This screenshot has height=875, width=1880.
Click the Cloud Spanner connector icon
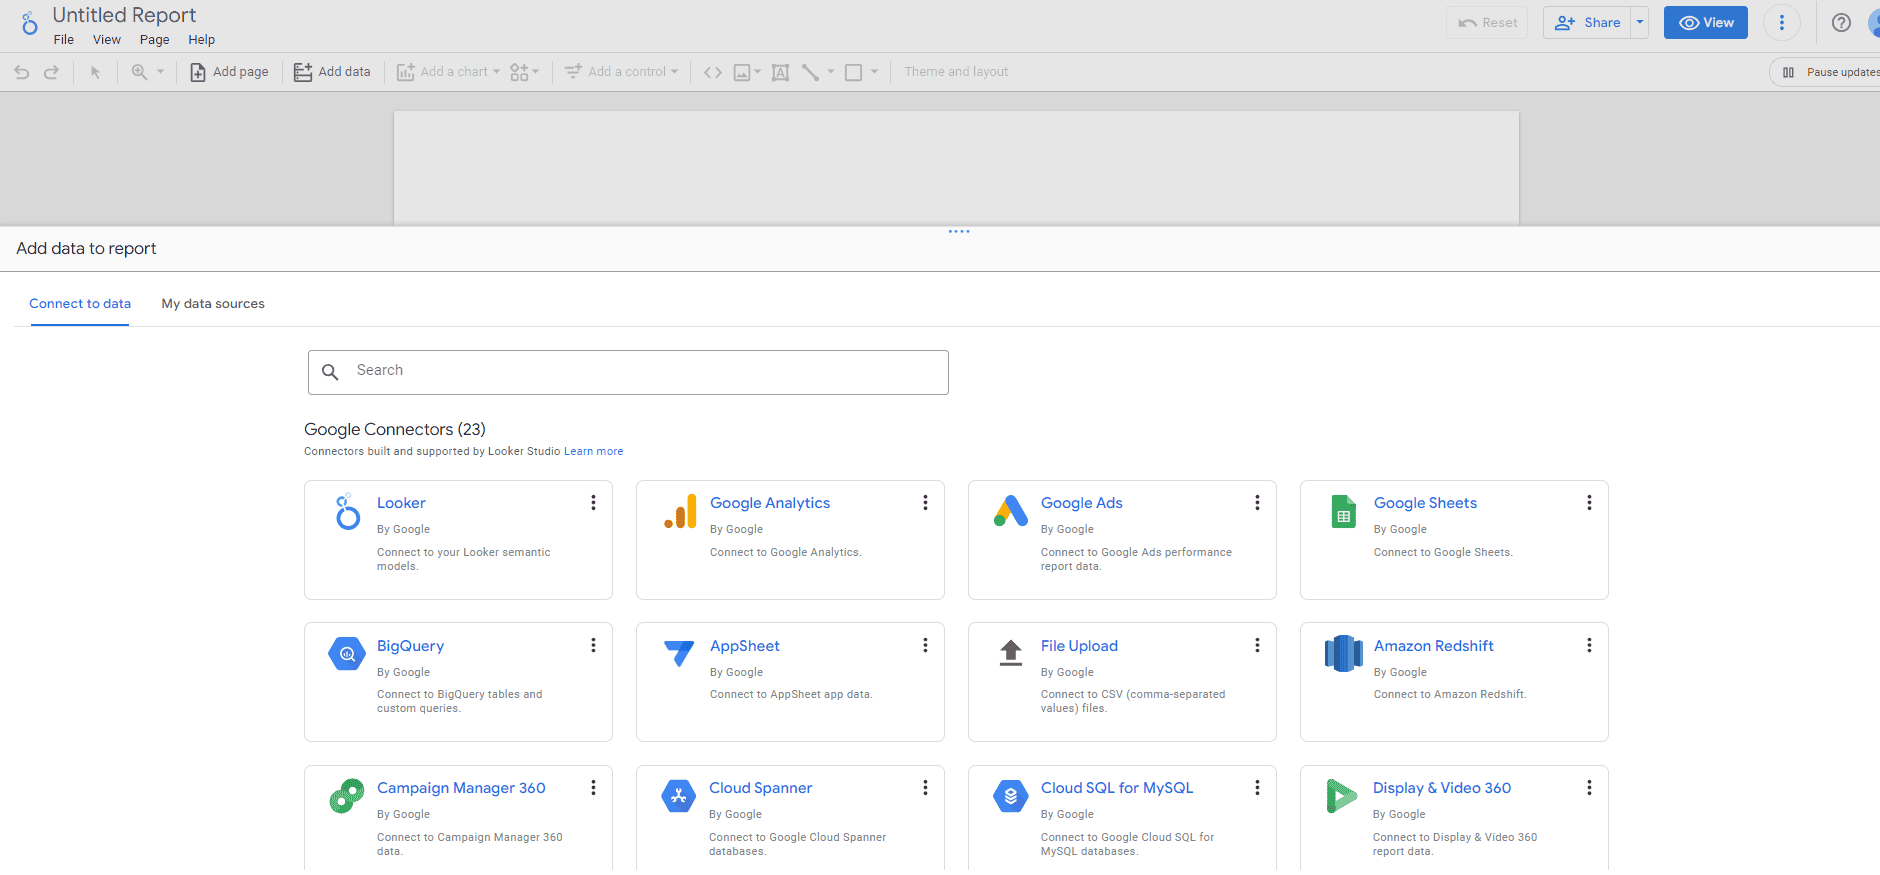click(679, 796)
